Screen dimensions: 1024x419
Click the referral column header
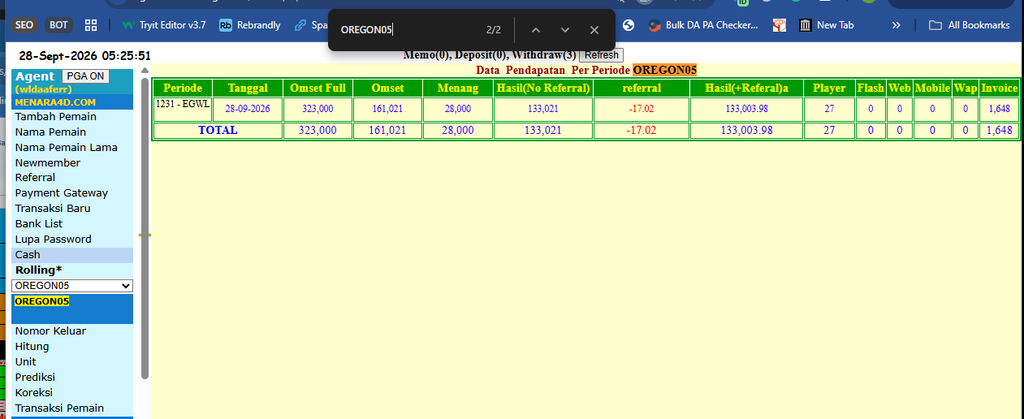tap(641, 88)
